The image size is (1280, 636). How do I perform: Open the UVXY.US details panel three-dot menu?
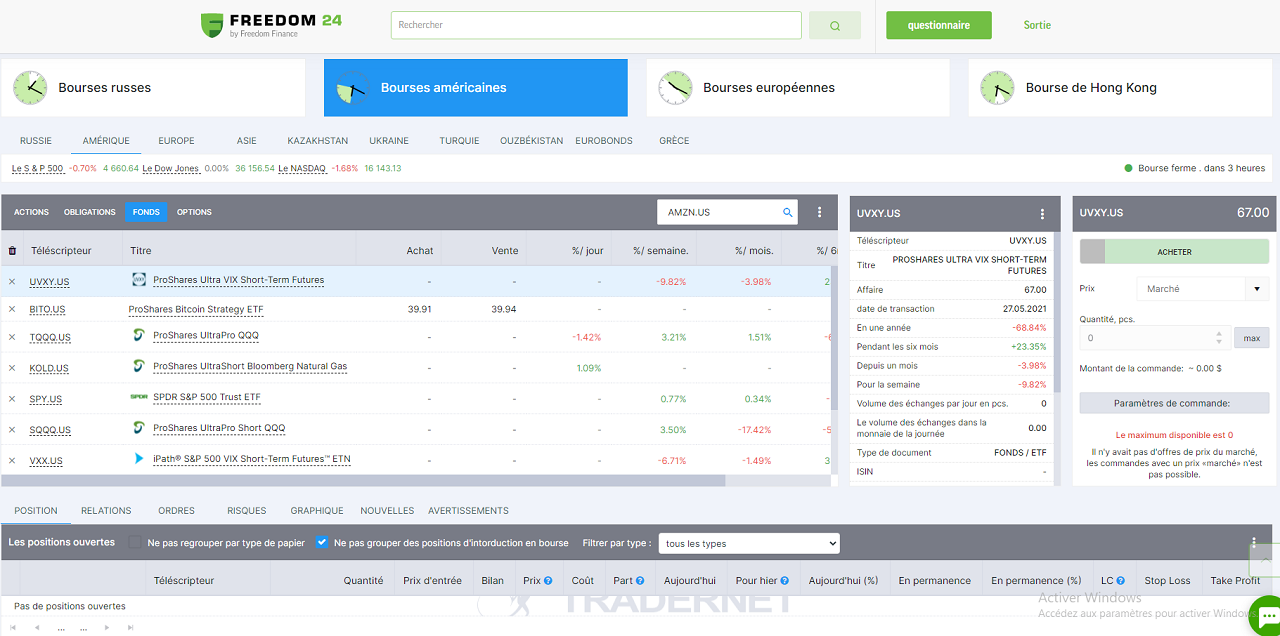coord(1042,213)
